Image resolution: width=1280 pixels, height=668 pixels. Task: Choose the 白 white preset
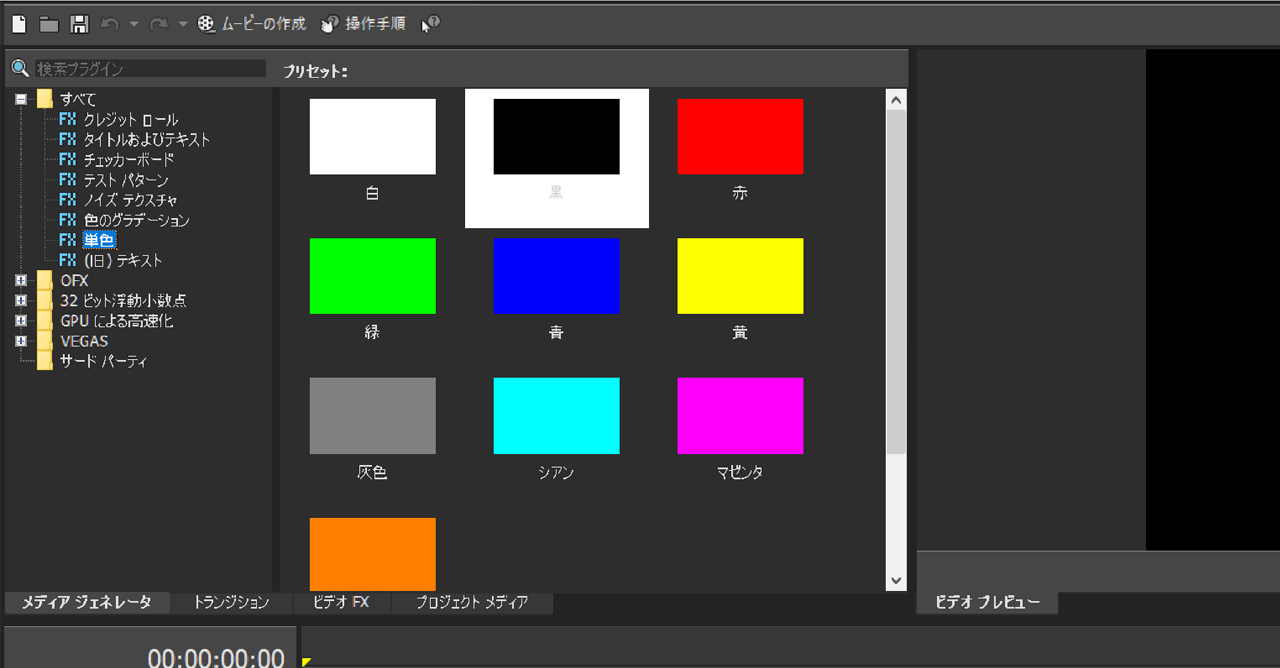[x=372, y=137]
